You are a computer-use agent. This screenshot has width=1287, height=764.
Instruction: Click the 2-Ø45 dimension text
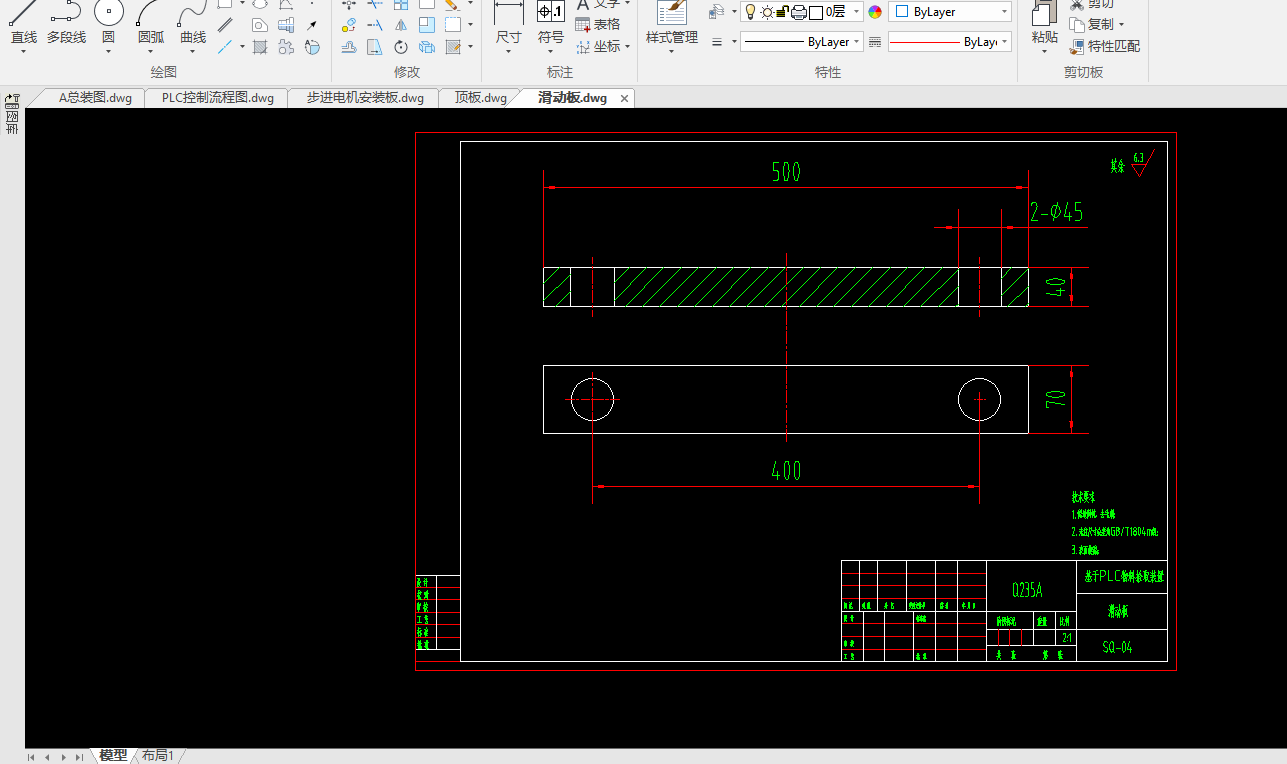pyautogui.click(x=1057, y=212)
